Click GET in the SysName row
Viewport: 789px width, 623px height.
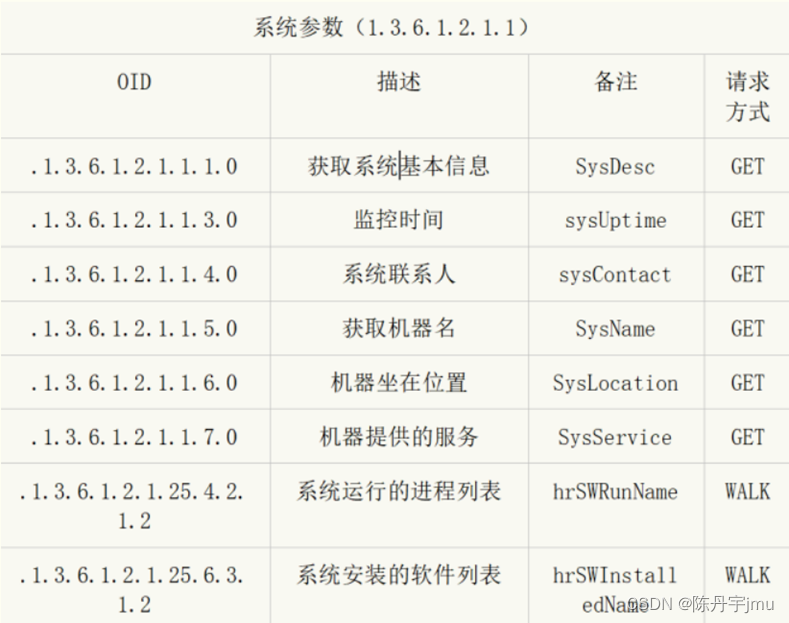click(x=747, y=329)
